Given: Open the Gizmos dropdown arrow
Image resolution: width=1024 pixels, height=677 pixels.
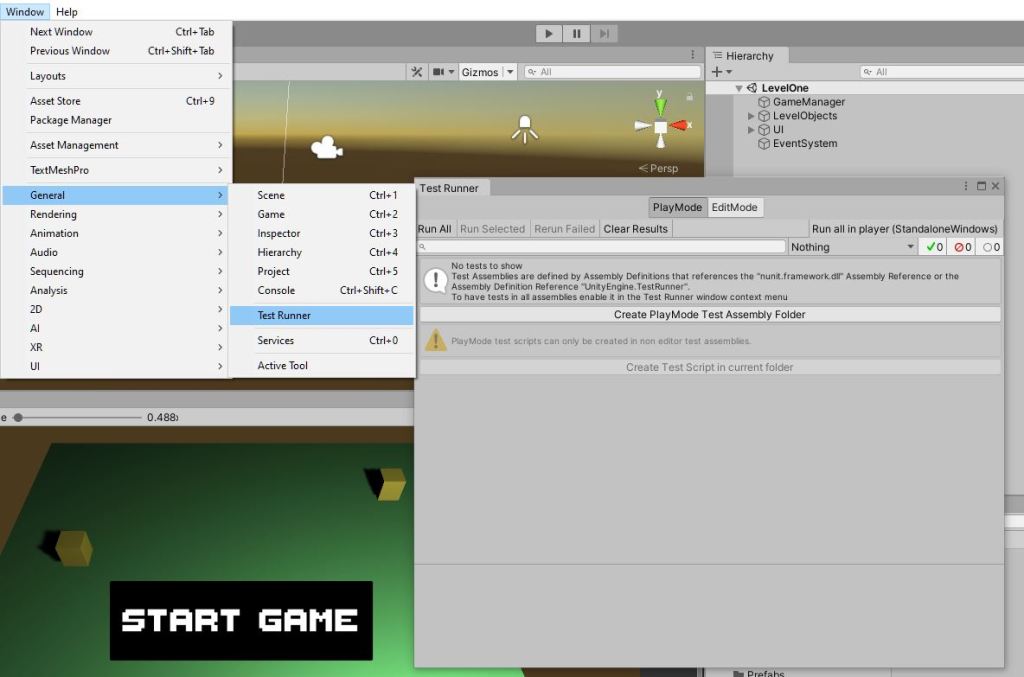Looking at the screenshot, I should [x=510, y=72].
